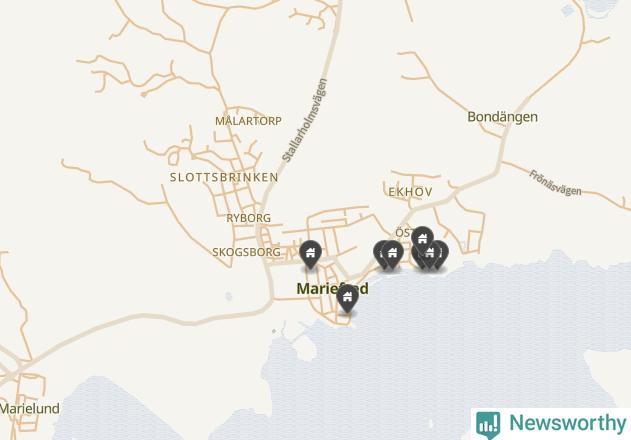Click the topmost house marker near Öst label
631x440 pixels.
[422, 239]
